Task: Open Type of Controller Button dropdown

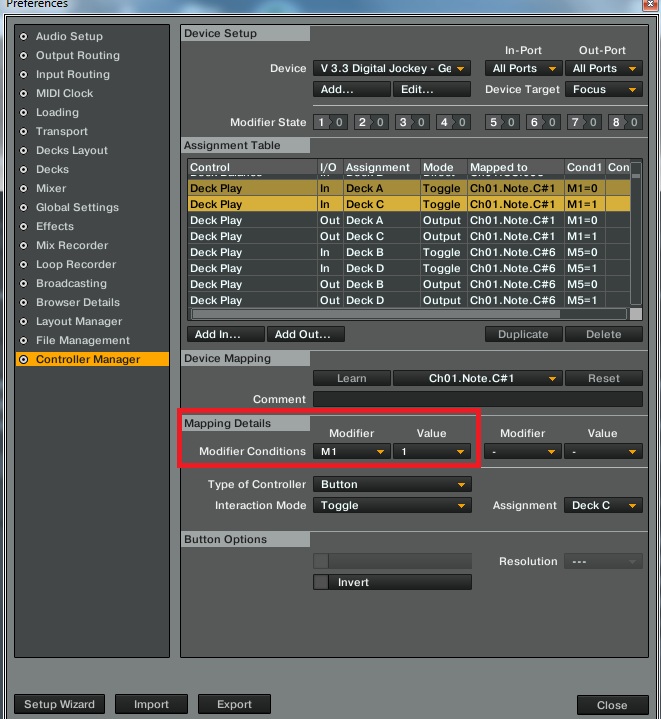Action: point(392,484)
